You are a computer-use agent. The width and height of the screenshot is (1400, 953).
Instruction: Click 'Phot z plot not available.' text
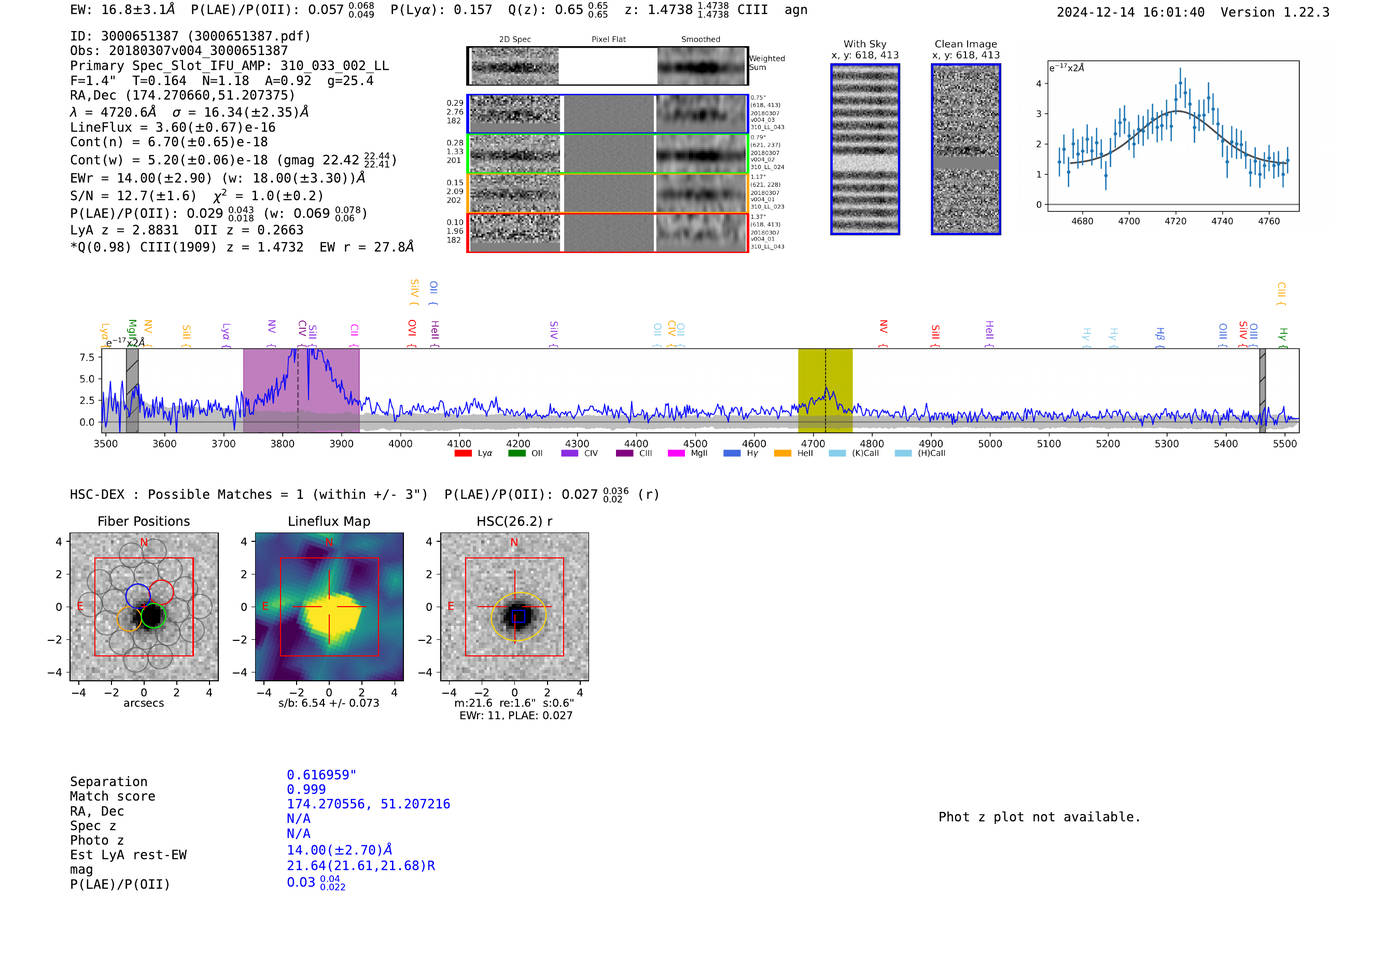pyautogui.click(x=1039, y=817)
